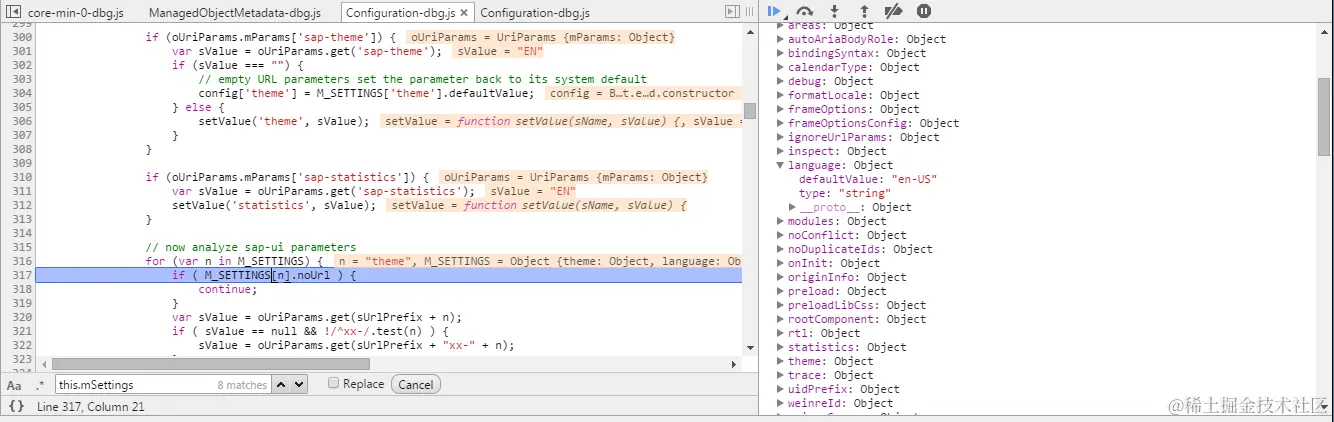This screenshot has height=422, width=1334.
Task: Expand the formatLocale object
Action: [780, 95]
